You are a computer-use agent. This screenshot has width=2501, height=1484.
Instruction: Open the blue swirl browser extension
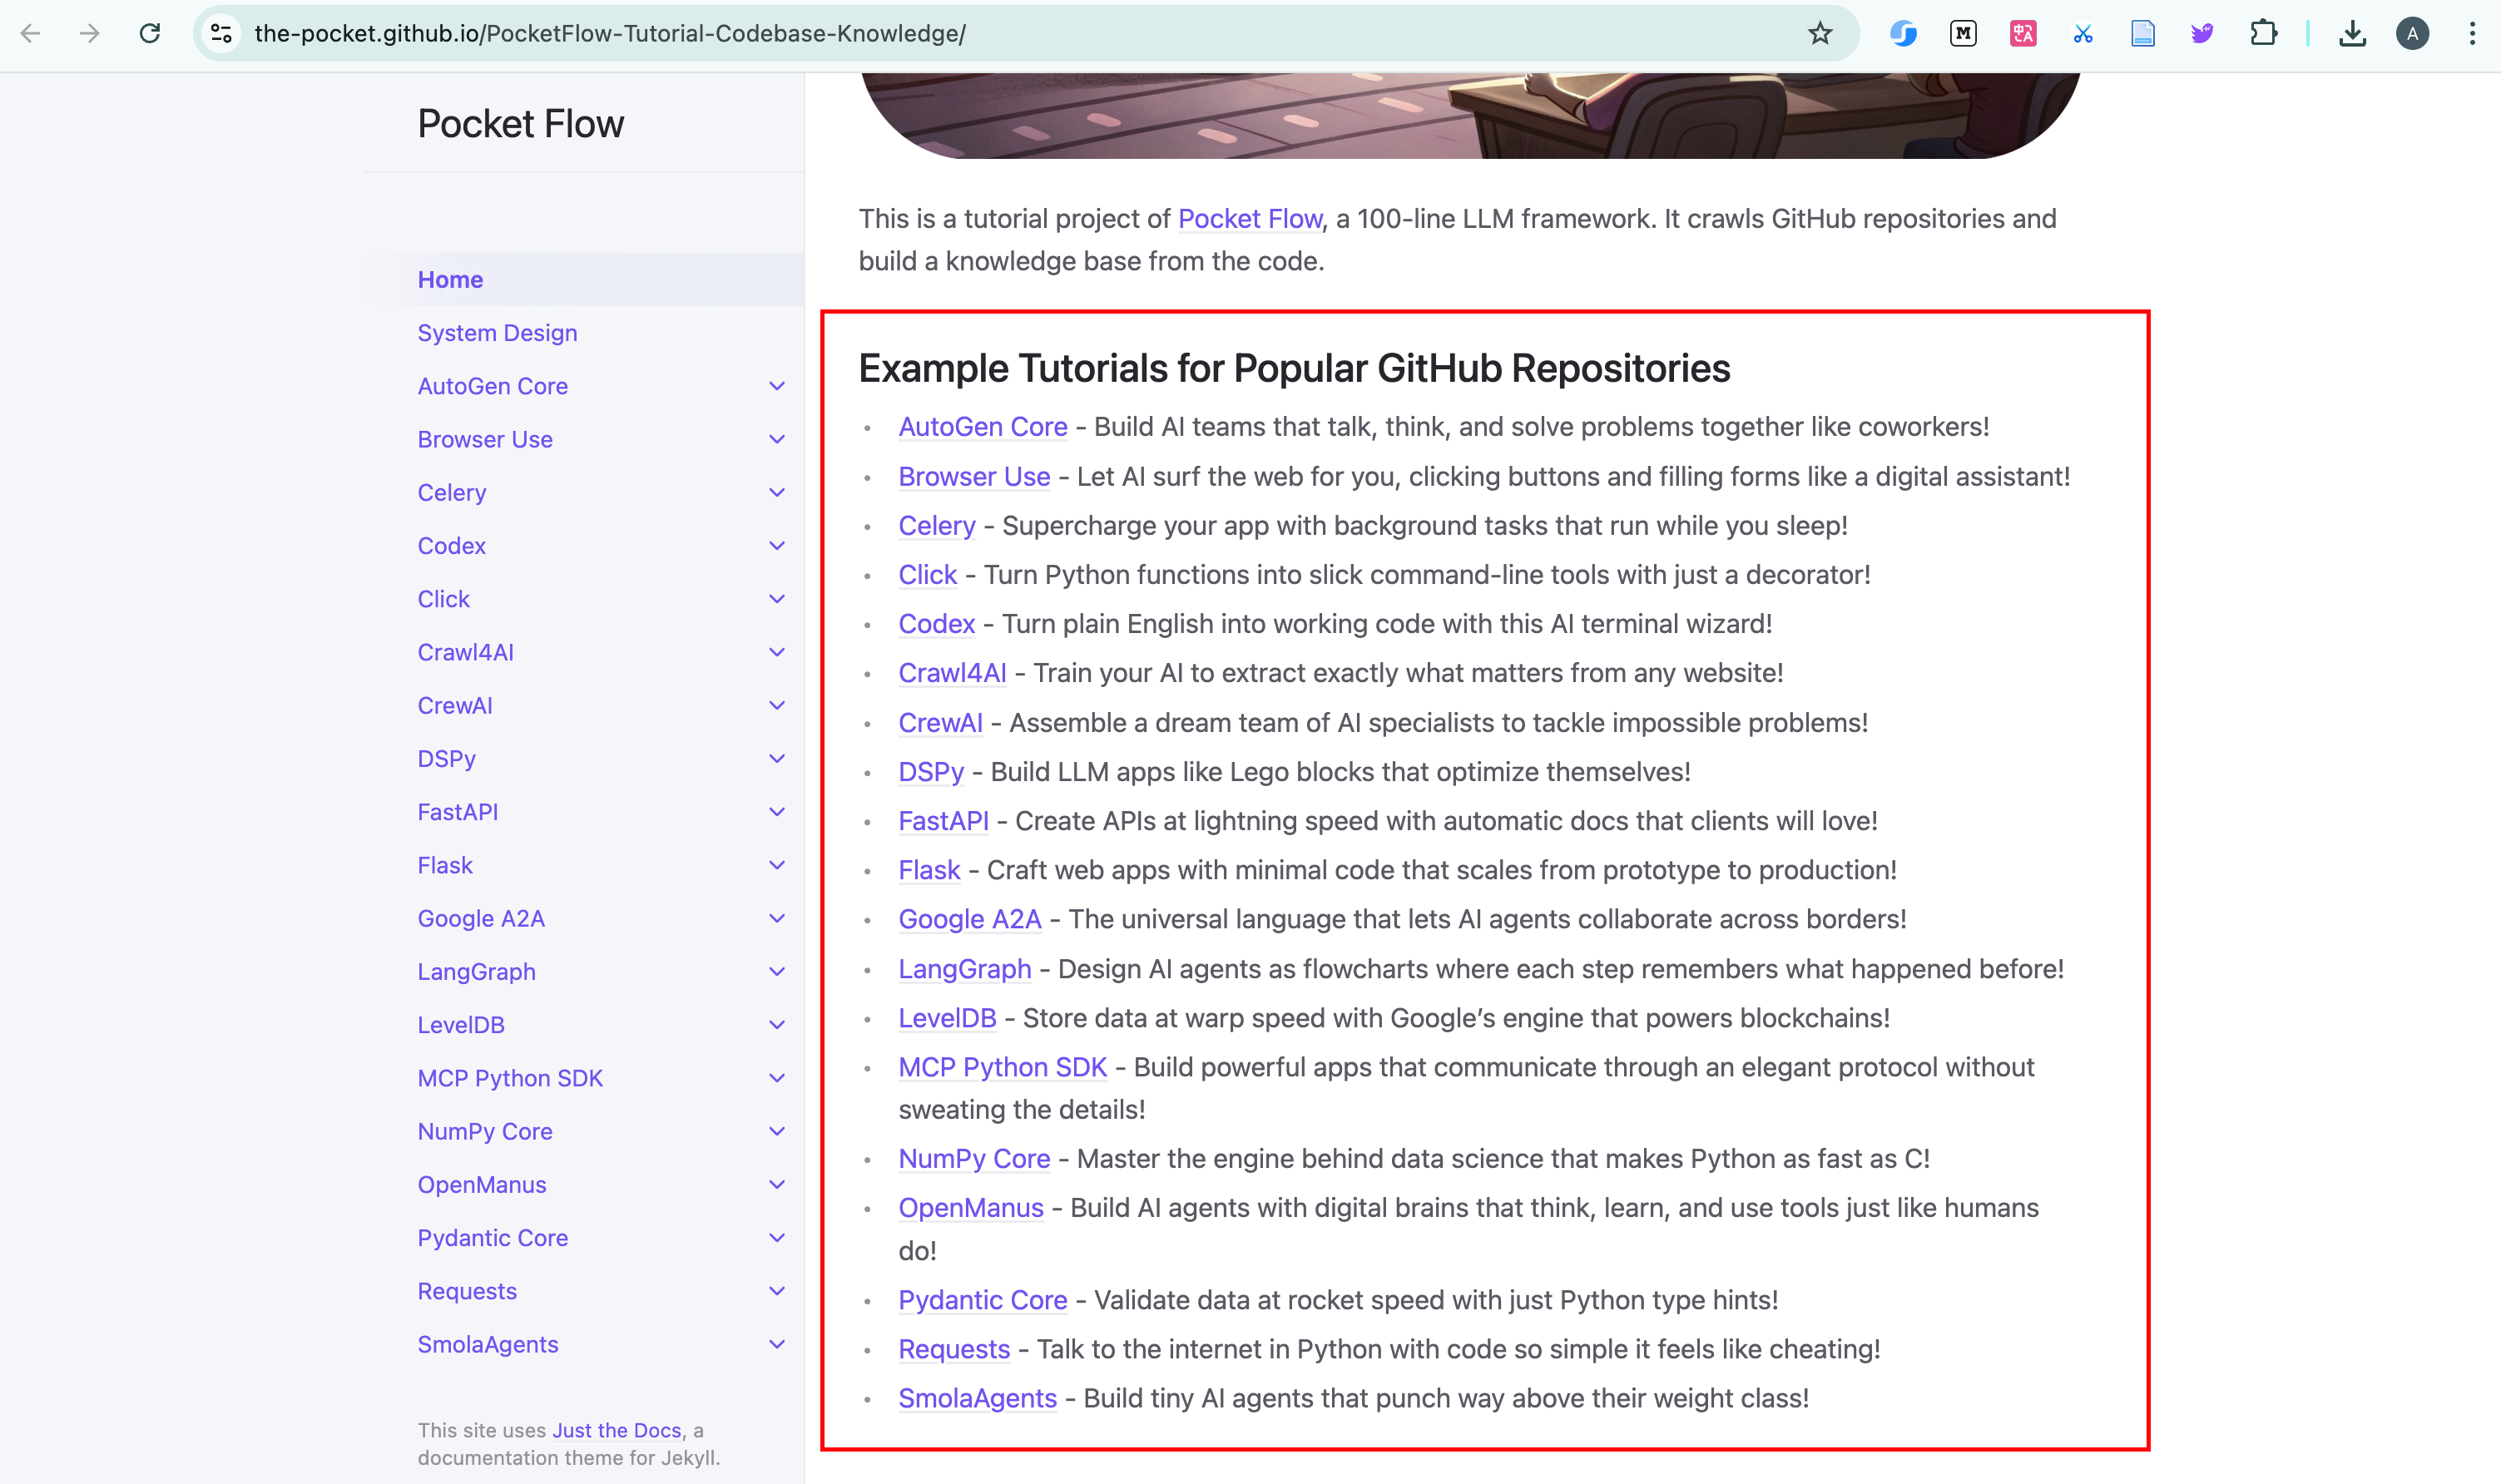coord(1903,34)
